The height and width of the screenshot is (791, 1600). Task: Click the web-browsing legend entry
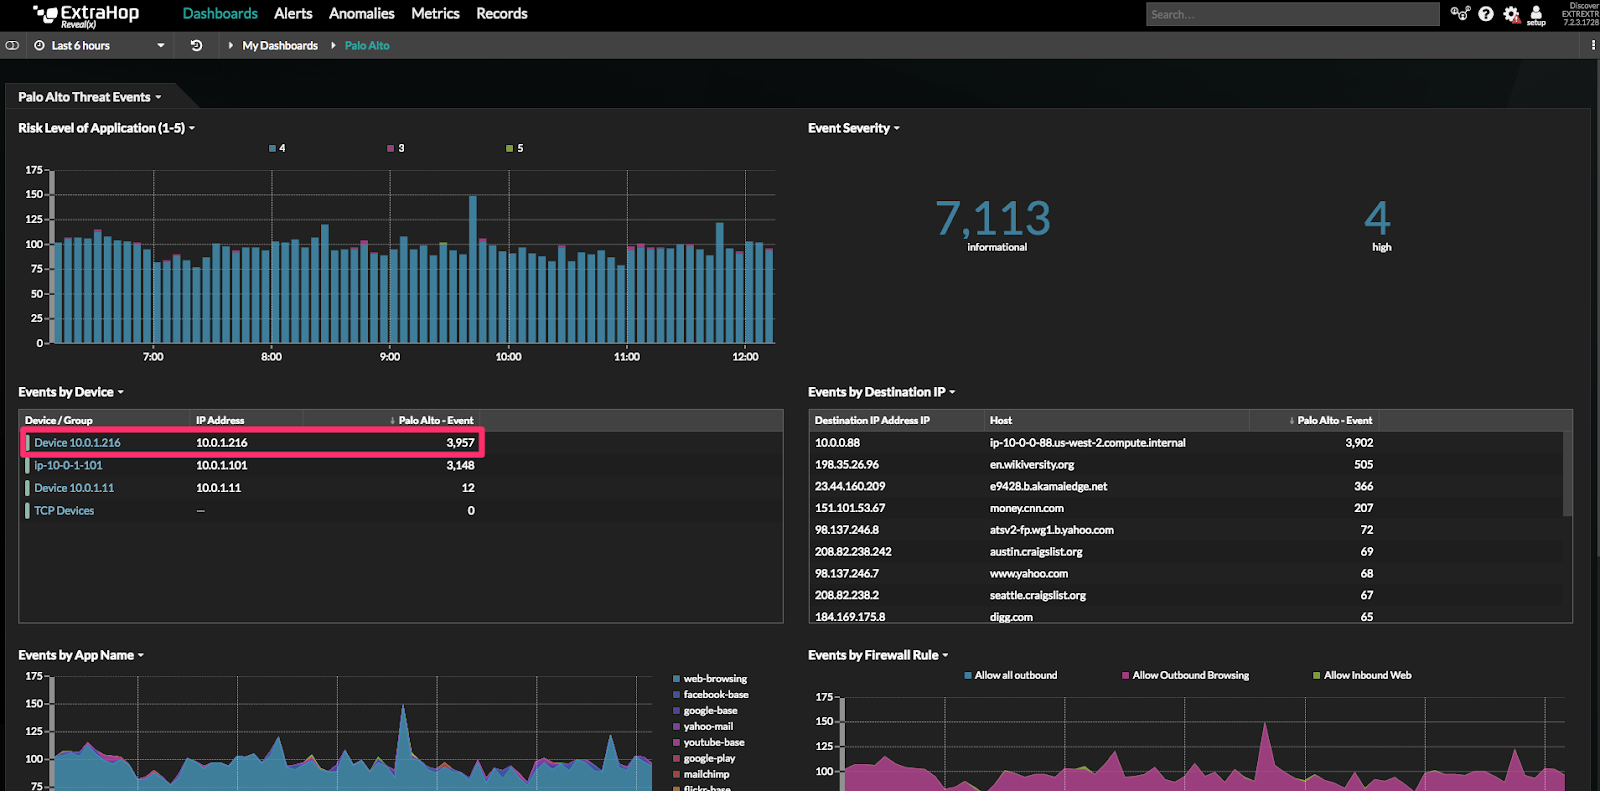coord(710,679)
